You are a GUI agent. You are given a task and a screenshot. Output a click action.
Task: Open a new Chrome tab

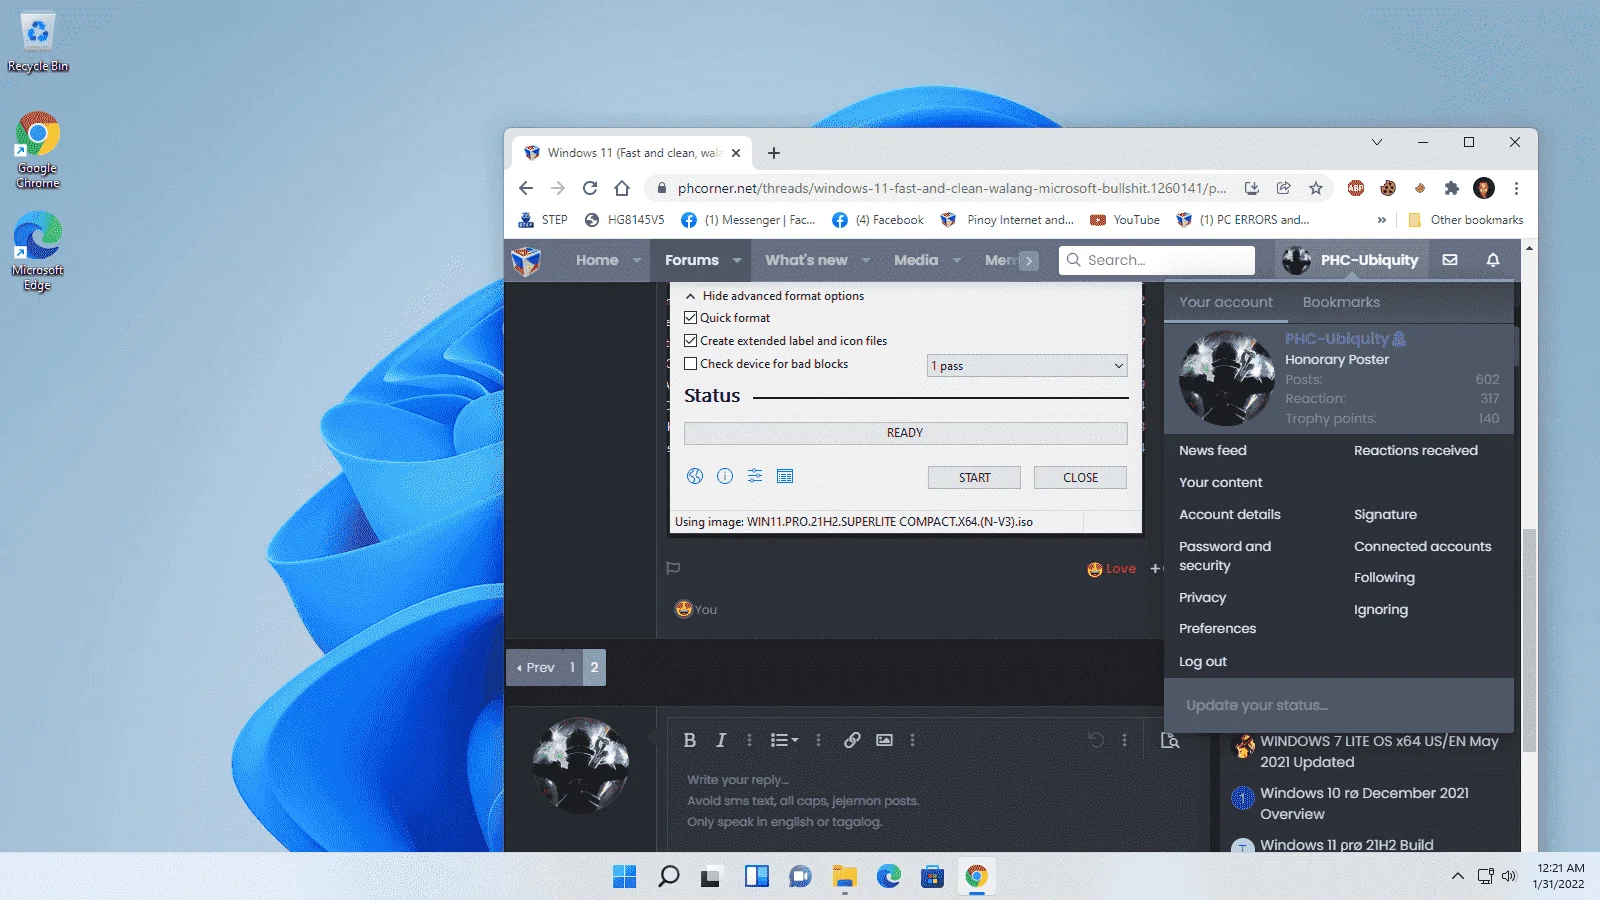[773, 153]
